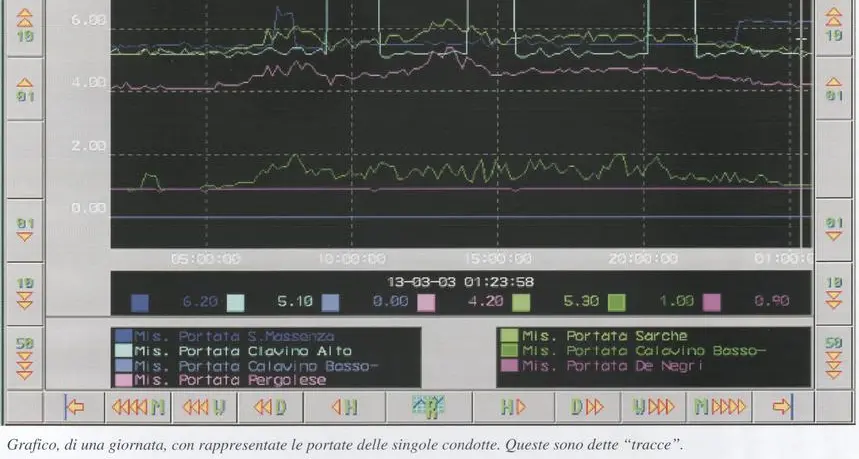Advance one week with the W forward button
Image resolution: width=859 pixels, height=459 pixels.
click(x=653, y=406)
